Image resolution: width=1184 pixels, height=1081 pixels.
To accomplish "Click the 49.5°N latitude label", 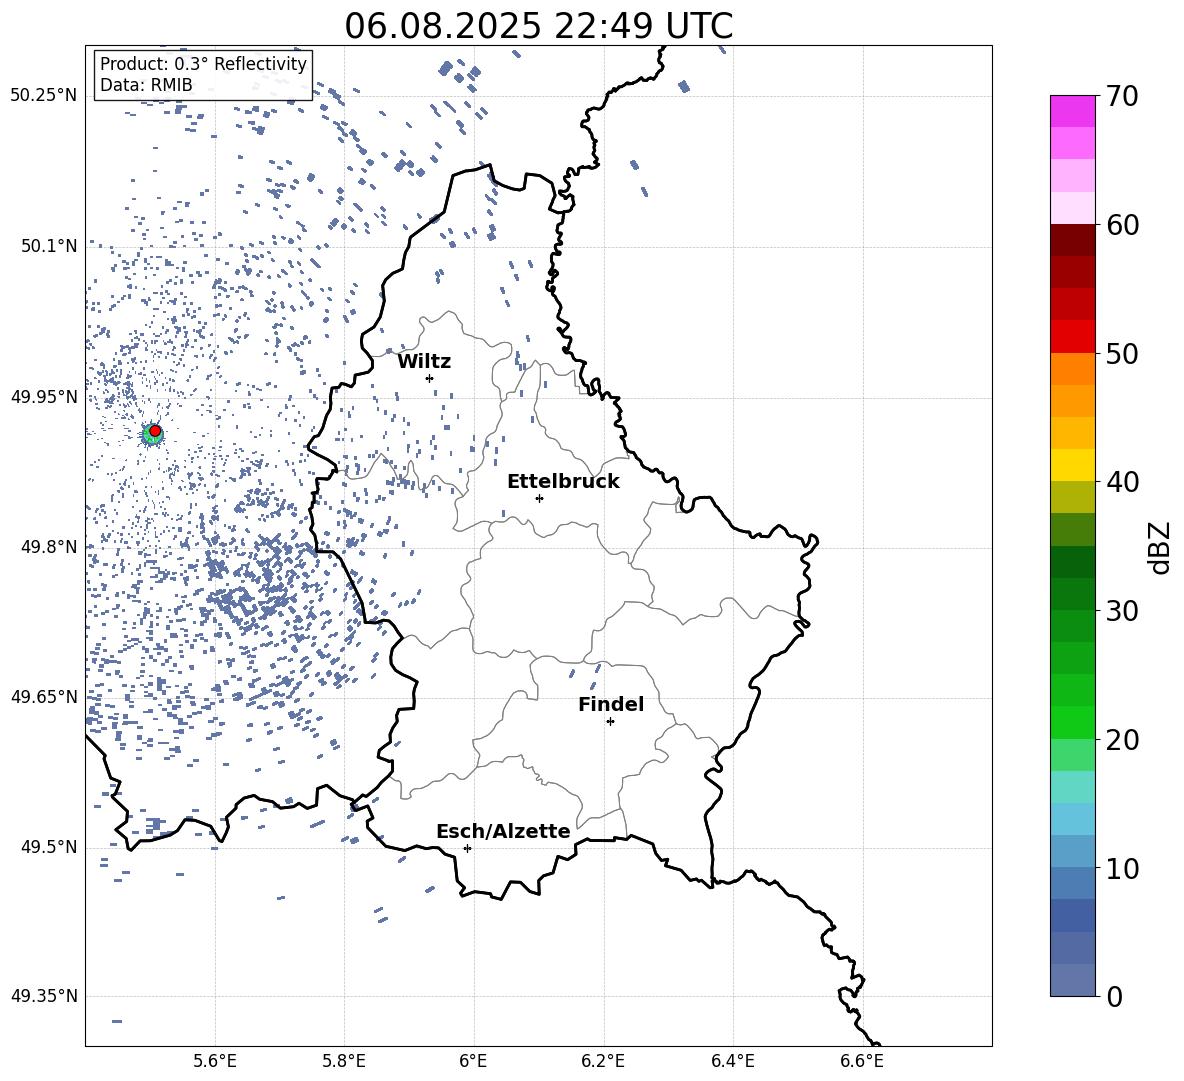I will click(49, 847).
